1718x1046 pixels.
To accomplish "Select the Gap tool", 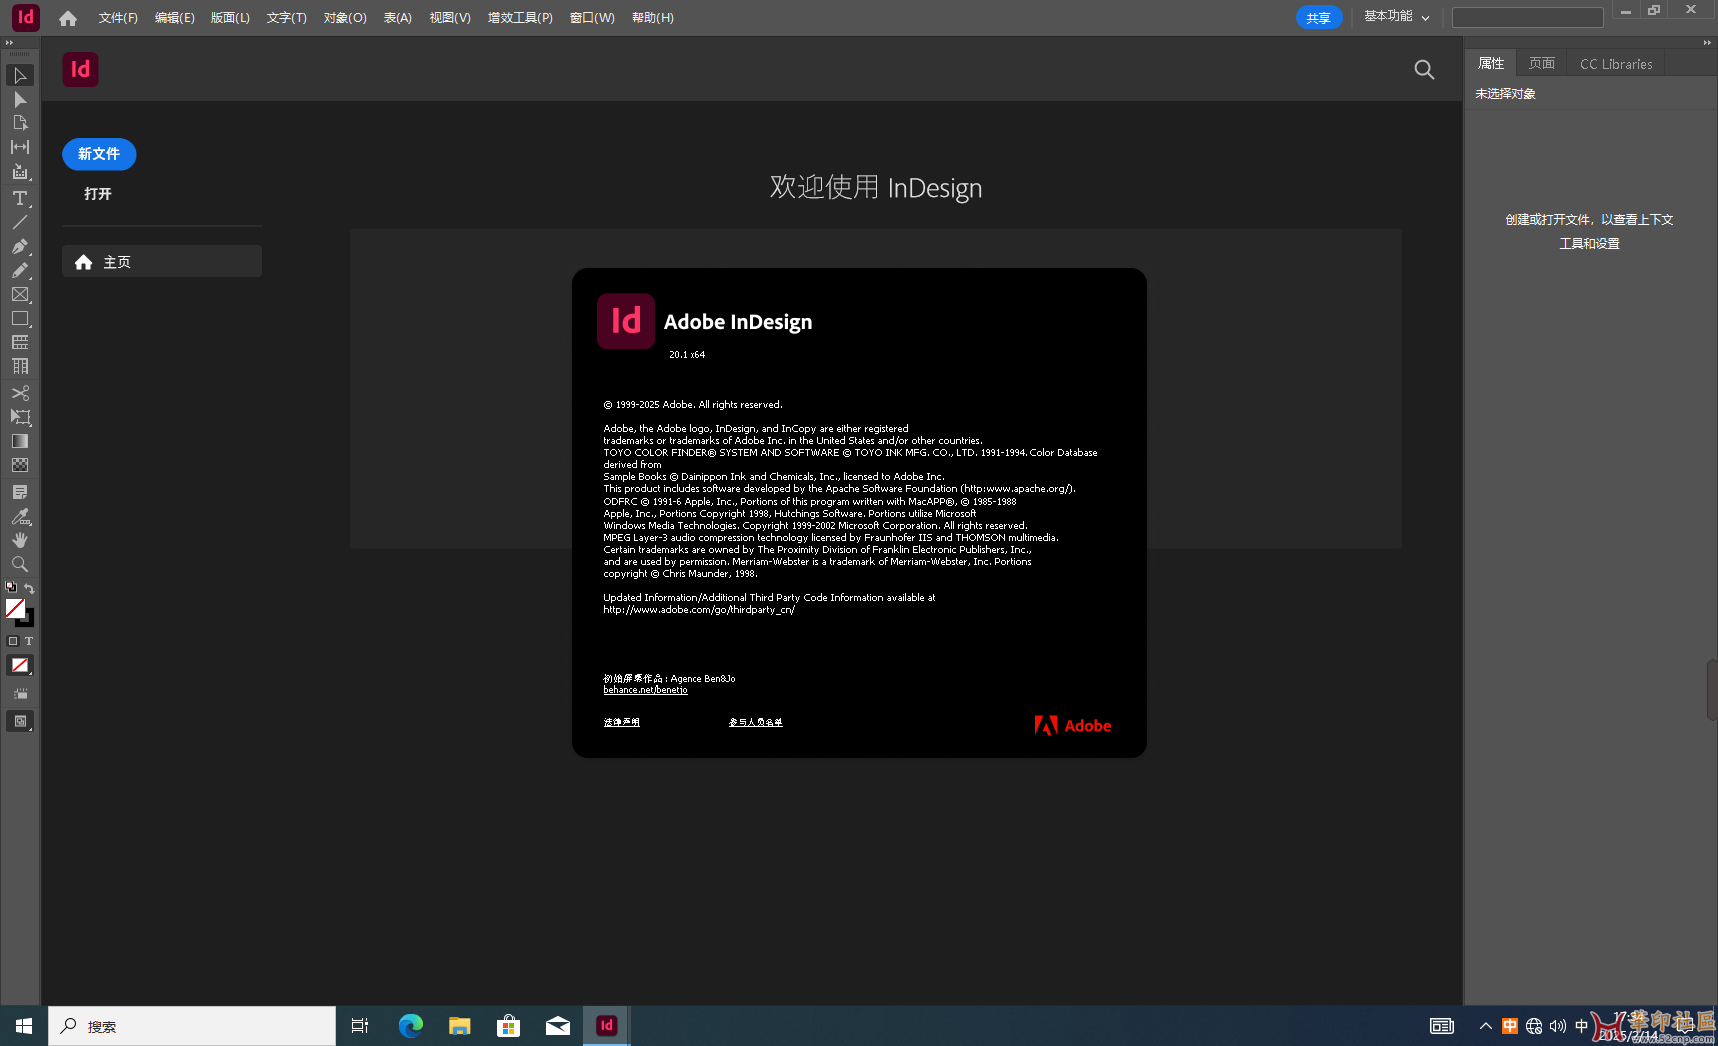I will click(20, 147).
